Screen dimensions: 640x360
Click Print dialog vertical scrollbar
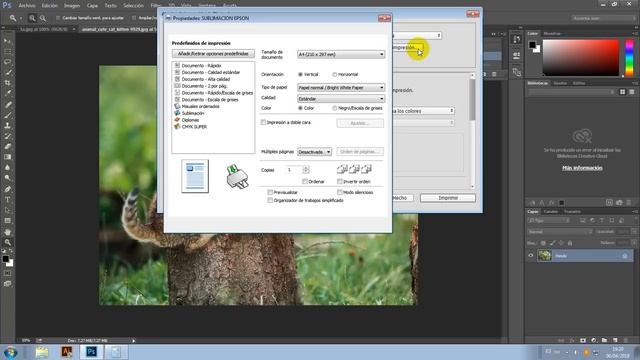point(472,131)
